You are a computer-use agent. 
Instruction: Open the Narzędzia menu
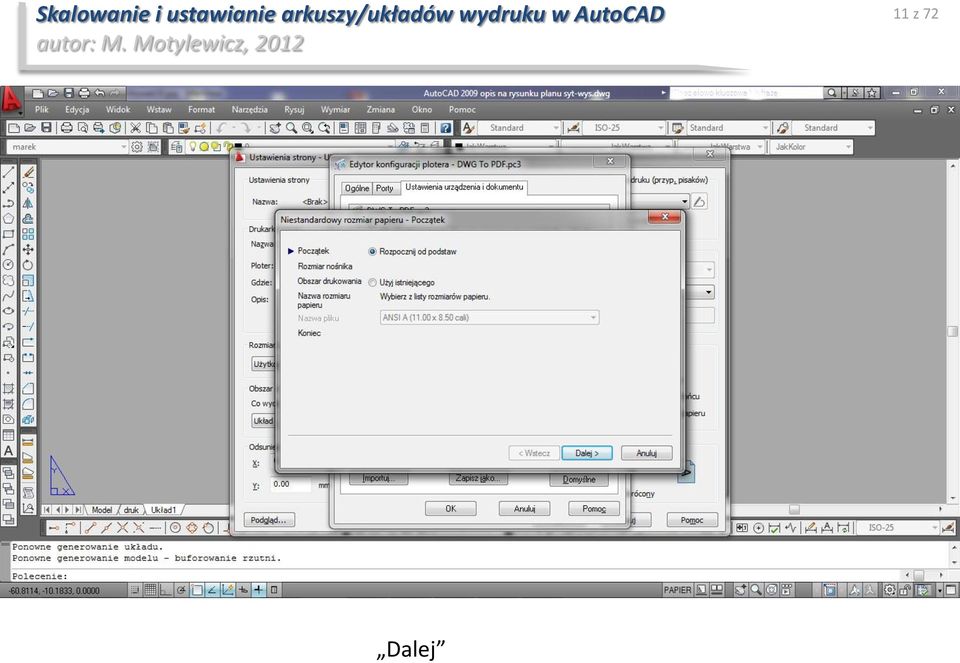click(x=249, y=110)
